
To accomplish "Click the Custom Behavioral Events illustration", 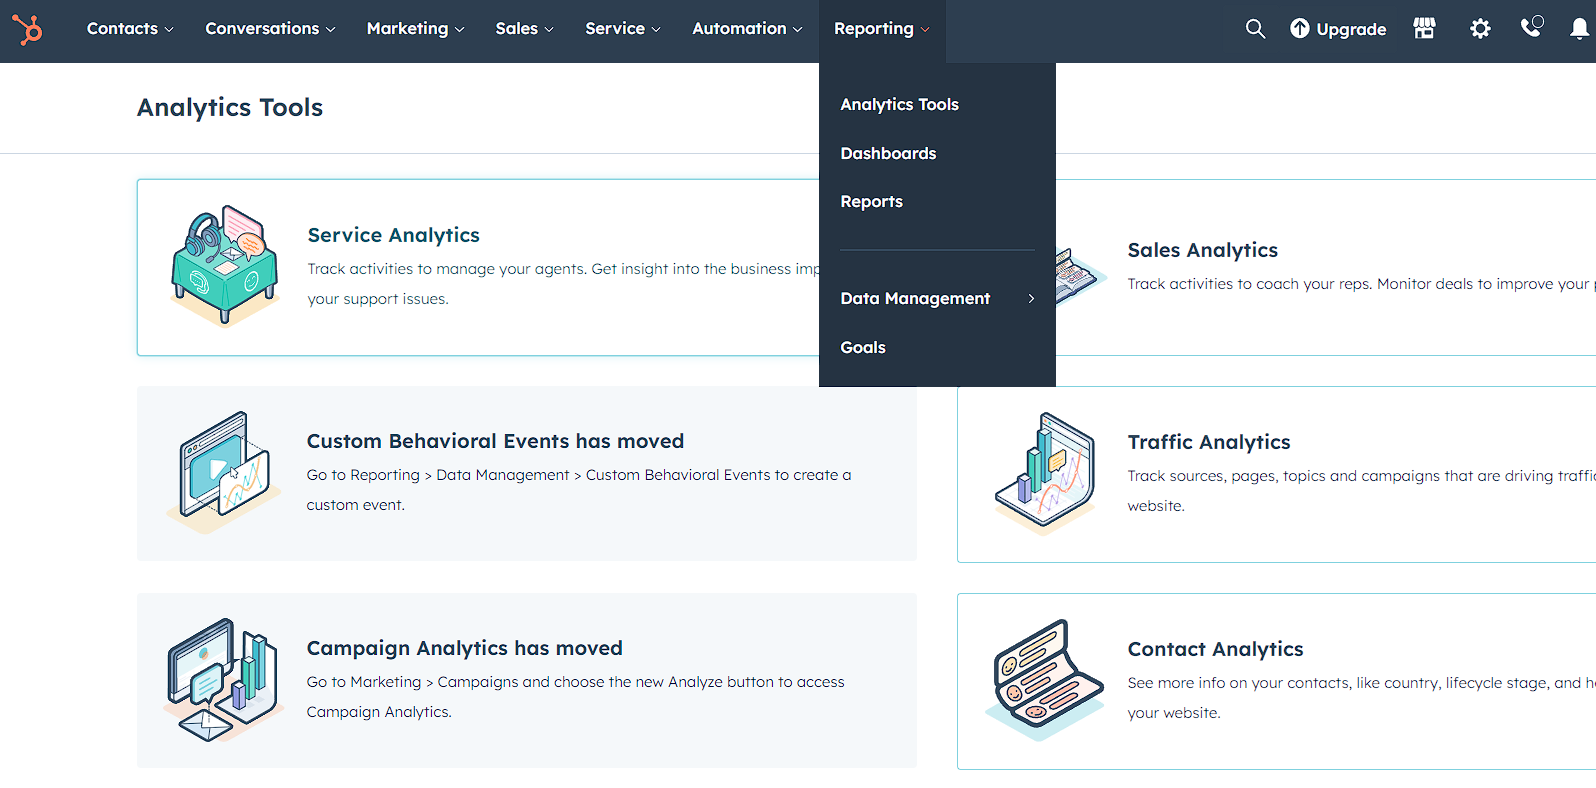I will tap(223, 473).
